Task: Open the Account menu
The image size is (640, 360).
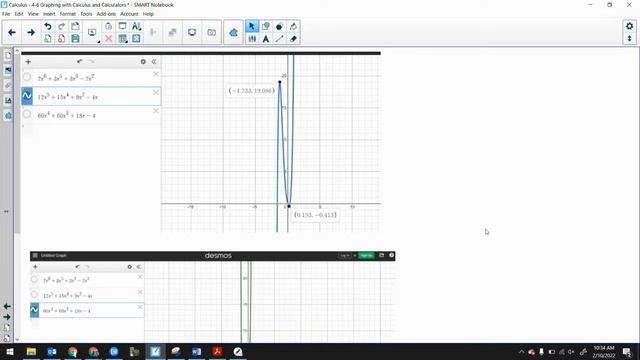Action: click(x=129, y=14)
